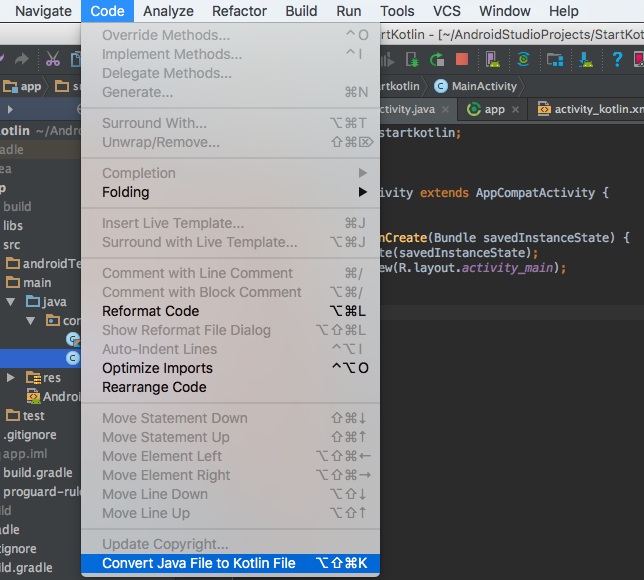The image size is (644, 580).
Task: Select Rearrange Code menu item
Action: [230, 387]
